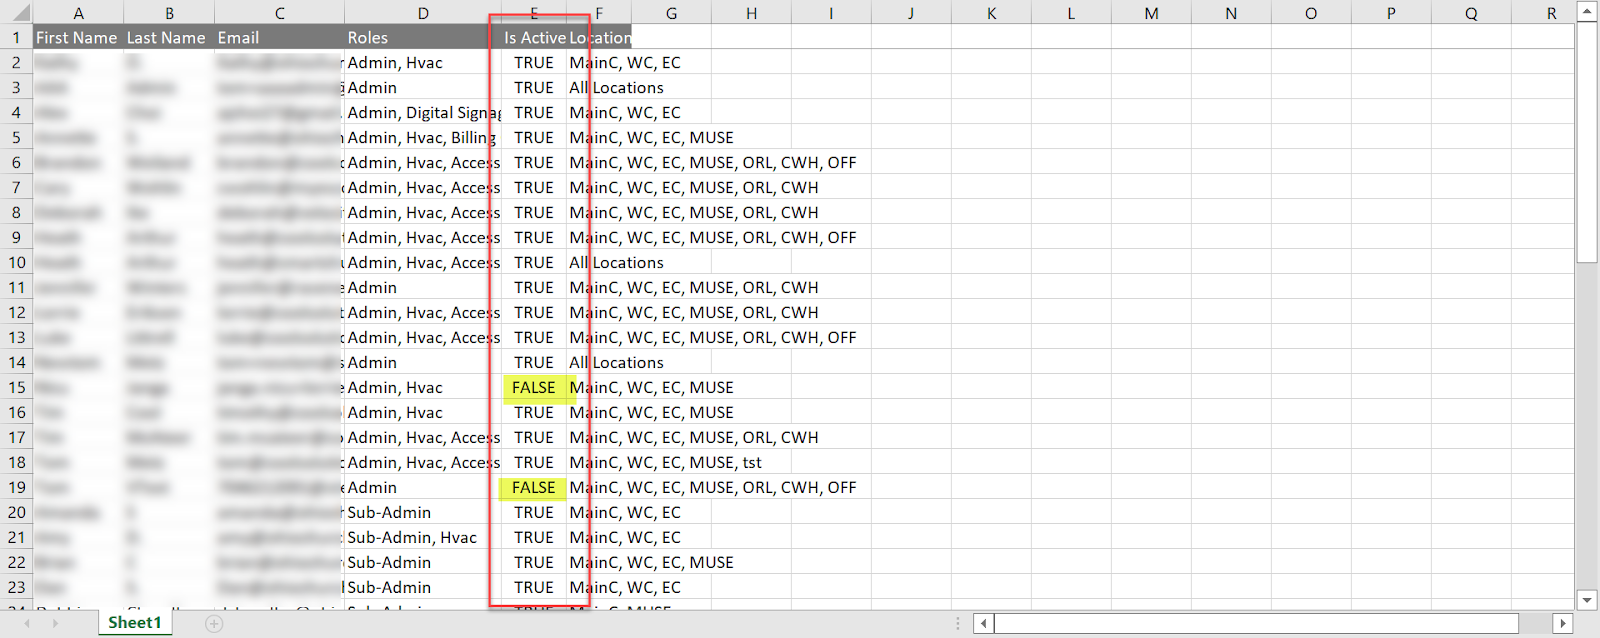Open the Sheet1 tab

135,622
